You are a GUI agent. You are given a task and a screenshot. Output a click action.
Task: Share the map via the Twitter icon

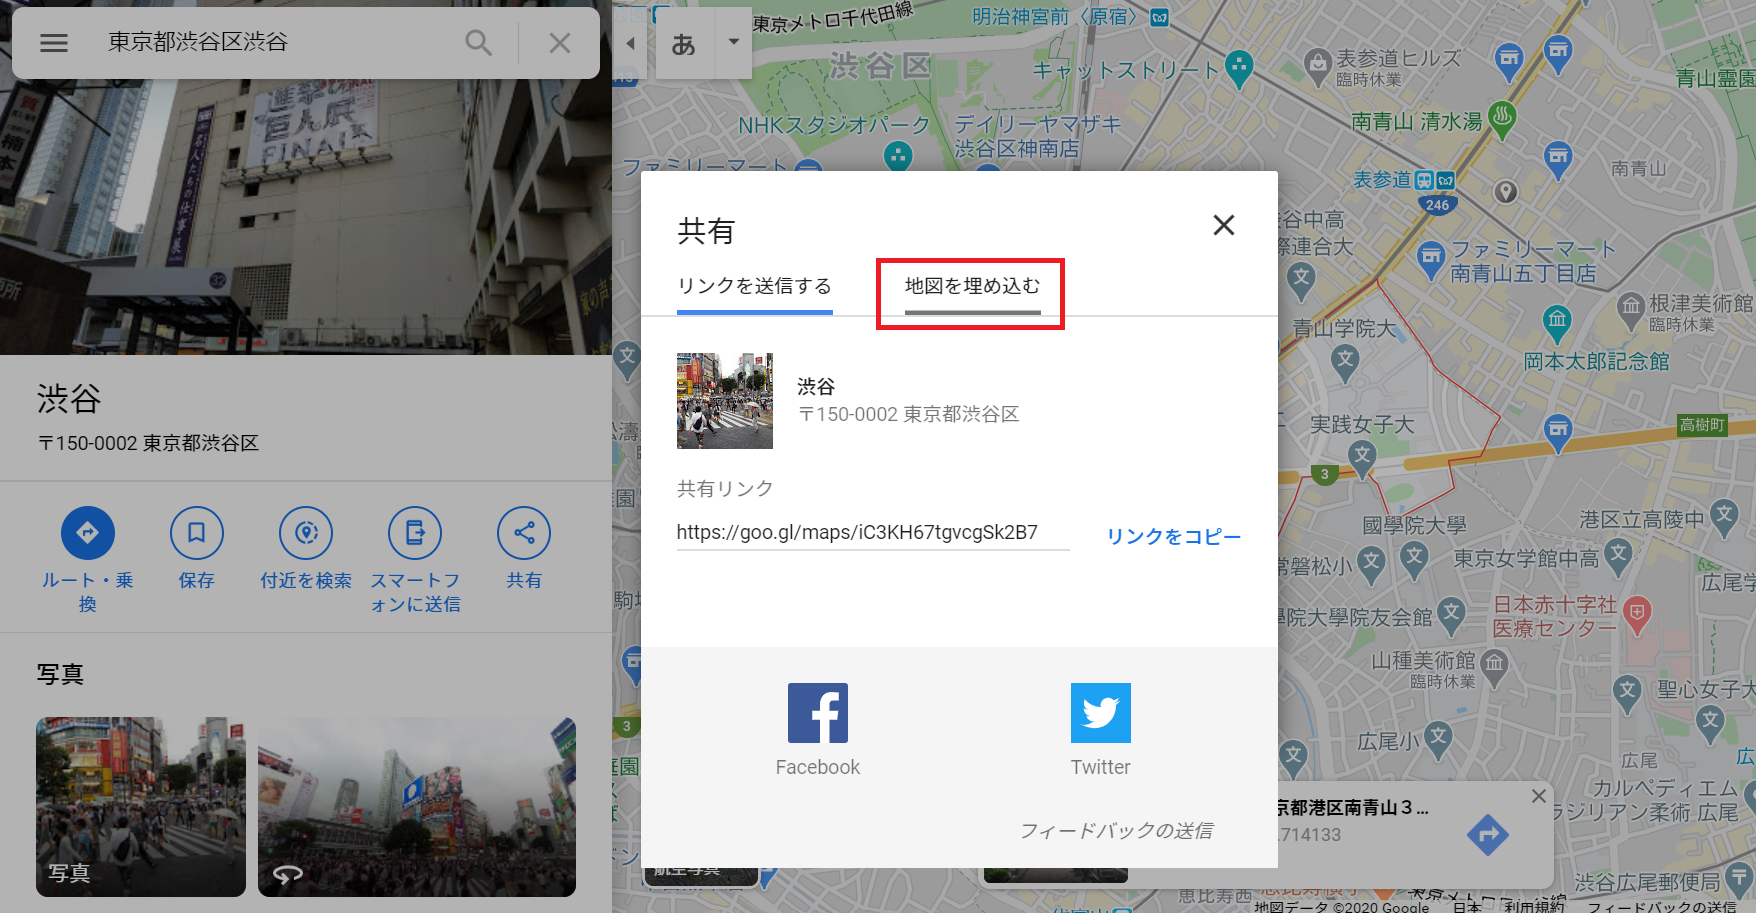[1100, 713]
